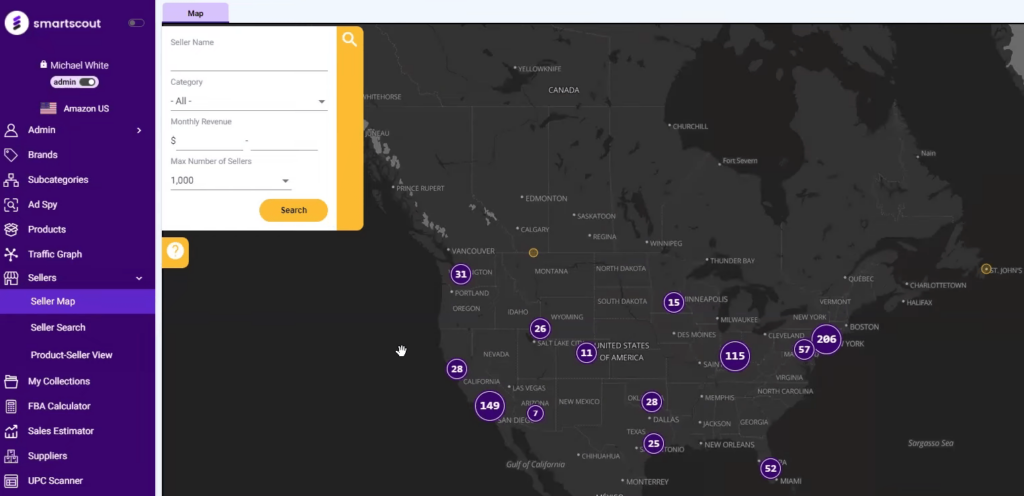1024x496 pixels.
Task: Click the 206 seller cluster marker
Action: coord(826,339)
